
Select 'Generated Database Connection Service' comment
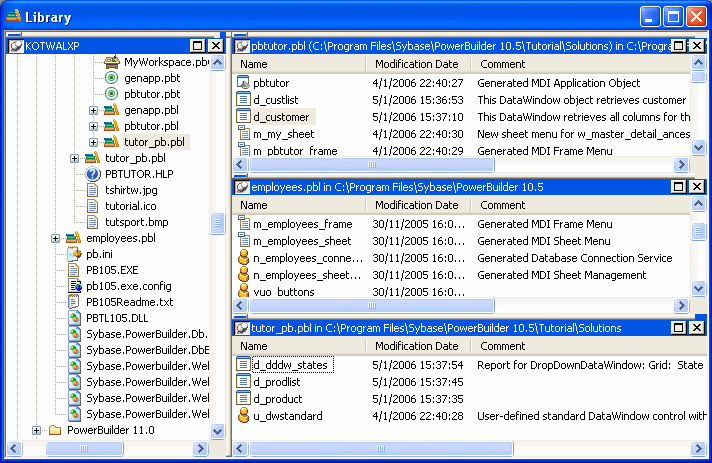[574, 258]
